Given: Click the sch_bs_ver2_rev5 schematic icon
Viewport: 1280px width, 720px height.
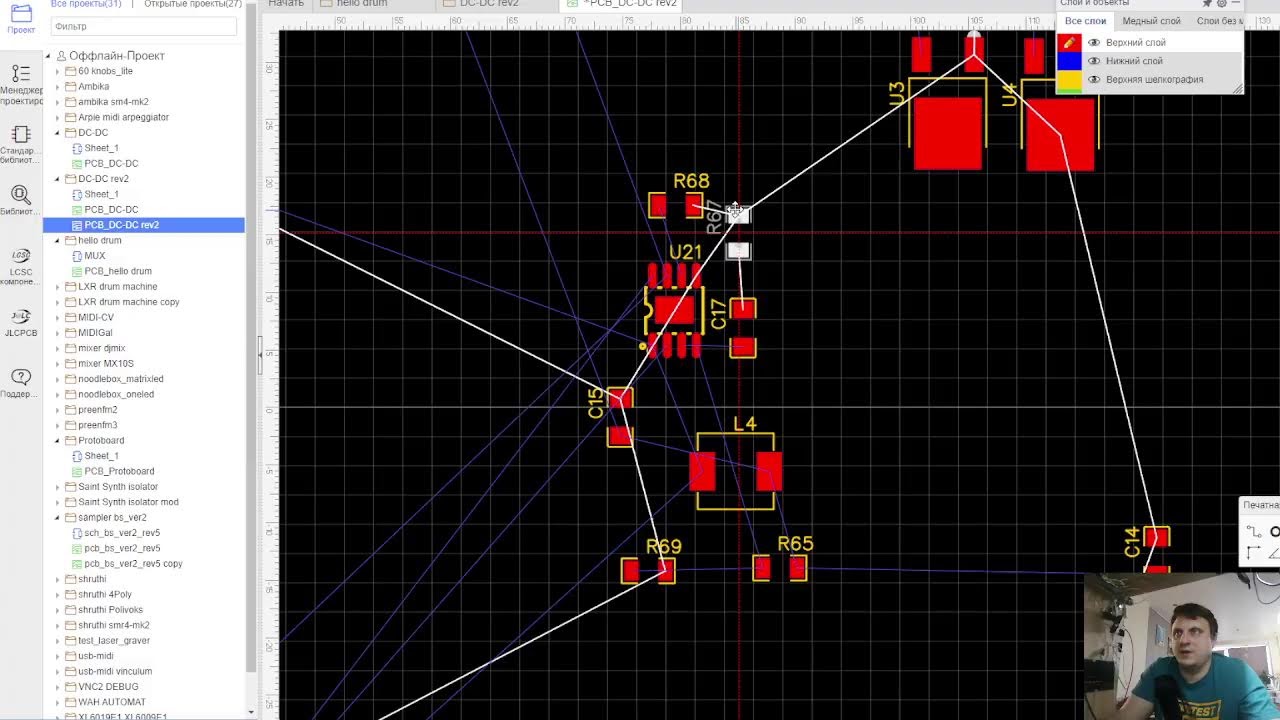Looking at the screenshot, I should tap(77, 533).
